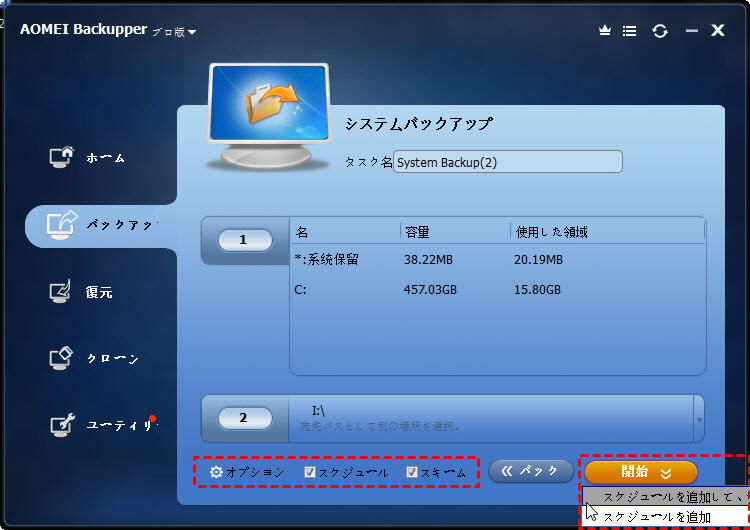750x530 pixels.
Task: Click the バック back button
Action: pyautogui.click(x=531, y=472)
